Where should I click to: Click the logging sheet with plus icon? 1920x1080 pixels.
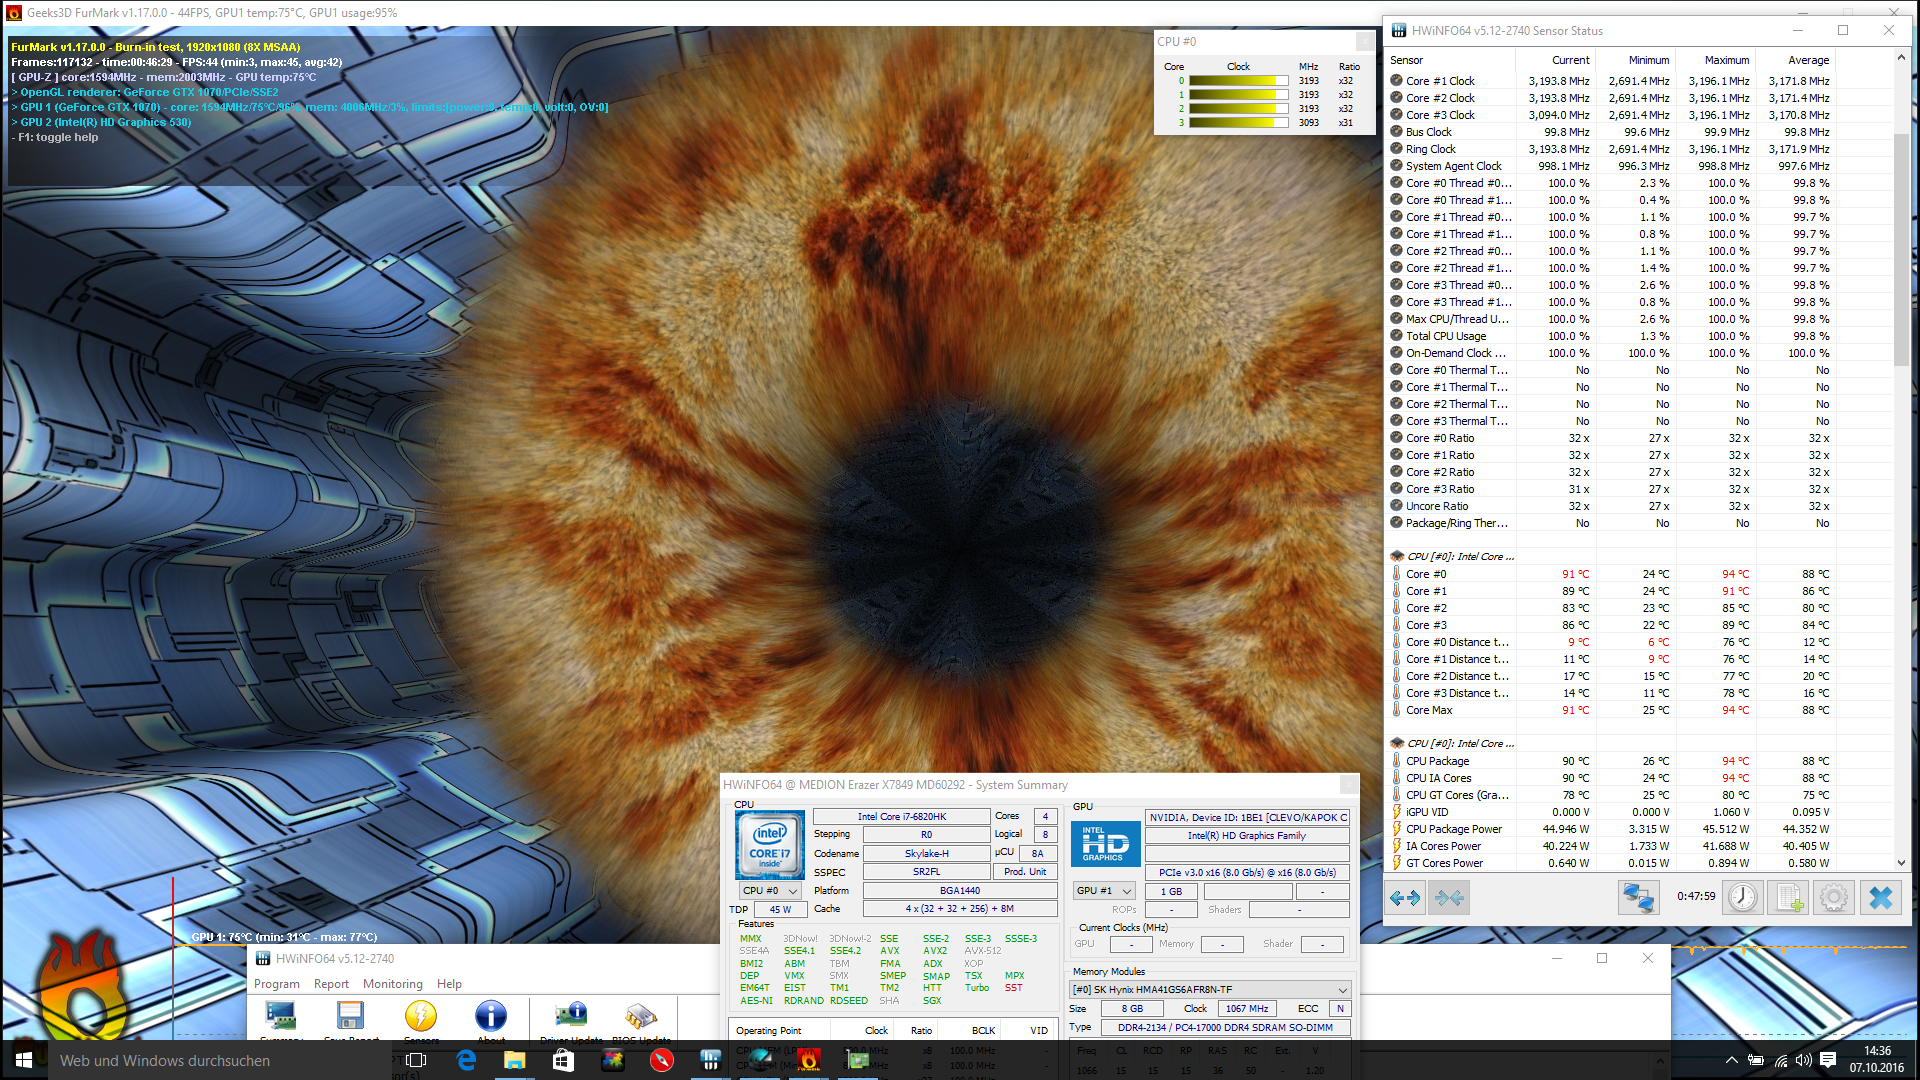(1788, 897)
